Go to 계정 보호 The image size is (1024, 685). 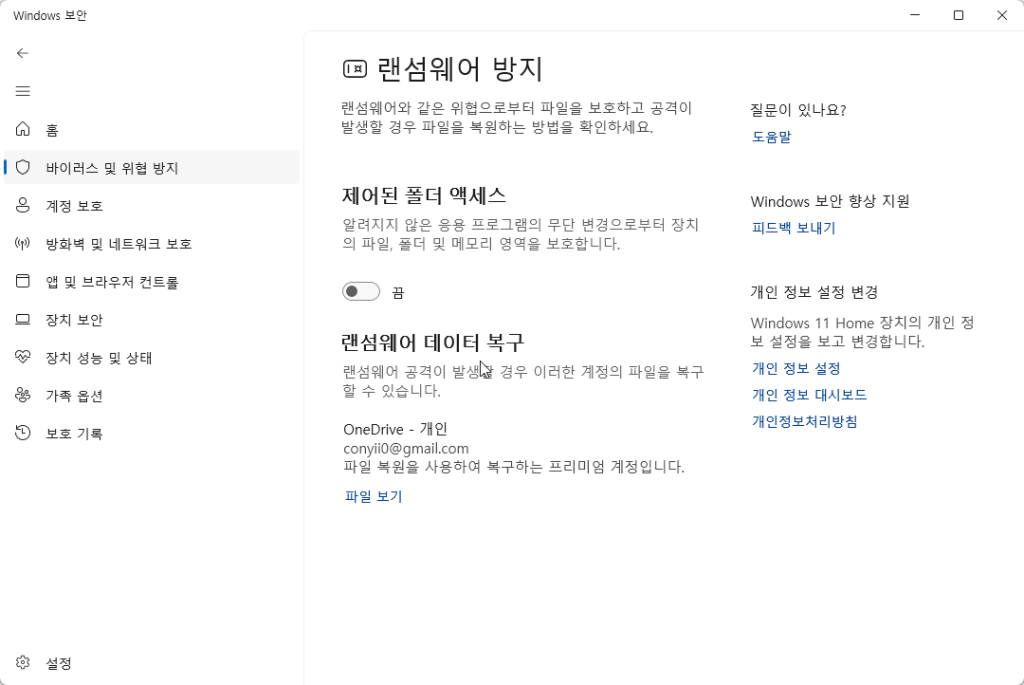152,205
